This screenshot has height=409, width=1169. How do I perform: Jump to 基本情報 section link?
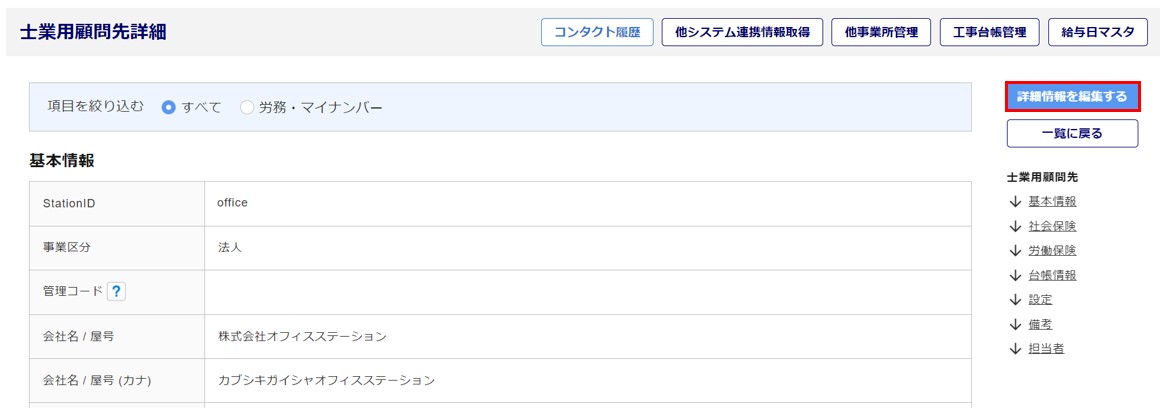point(1052,201)
